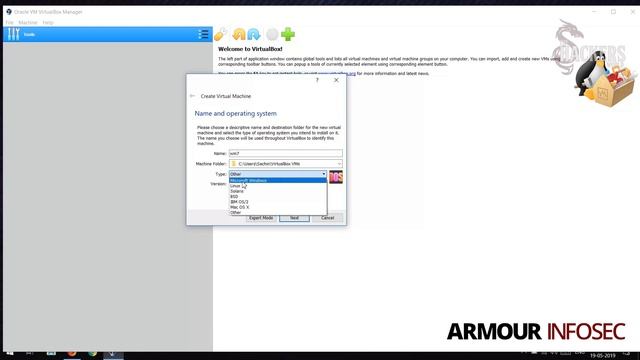Click the Windows Start button on taskbar

tap(10, 353)
